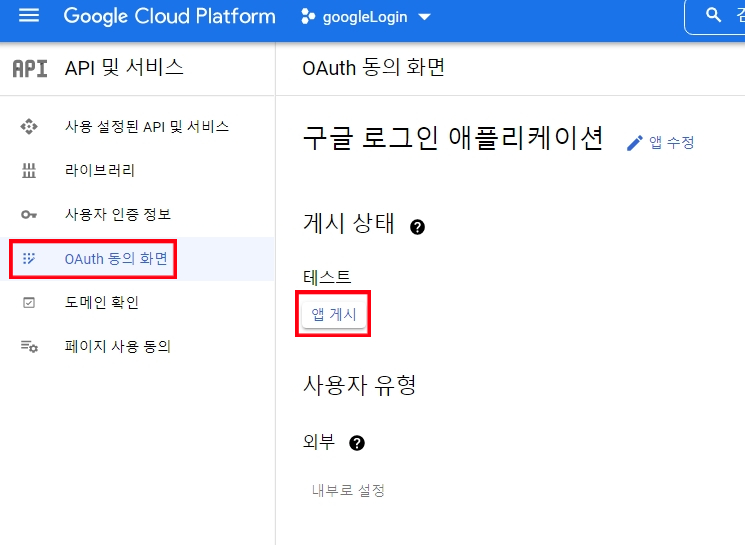Click the '게시 상태' section heading
Image resolution: width=745 pixels, height=545 pixels.
(x=349, y=223)
